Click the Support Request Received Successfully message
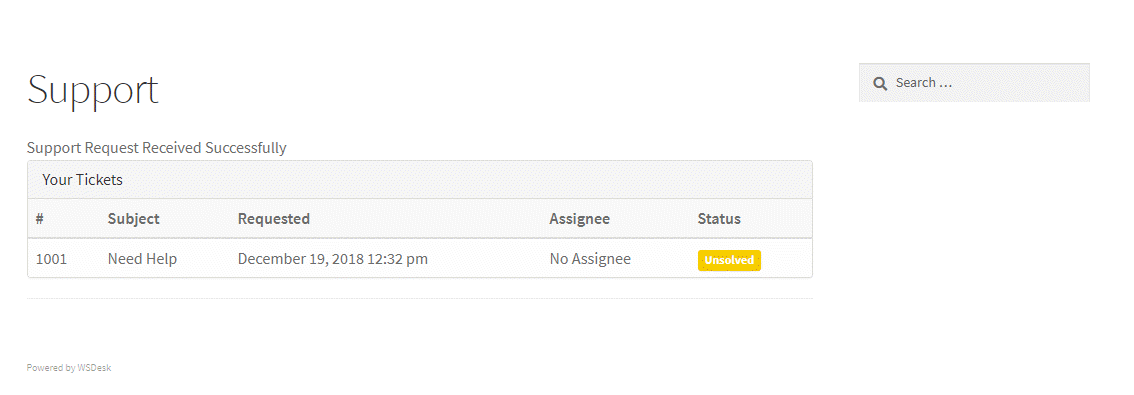 click(x=156, y=148)
